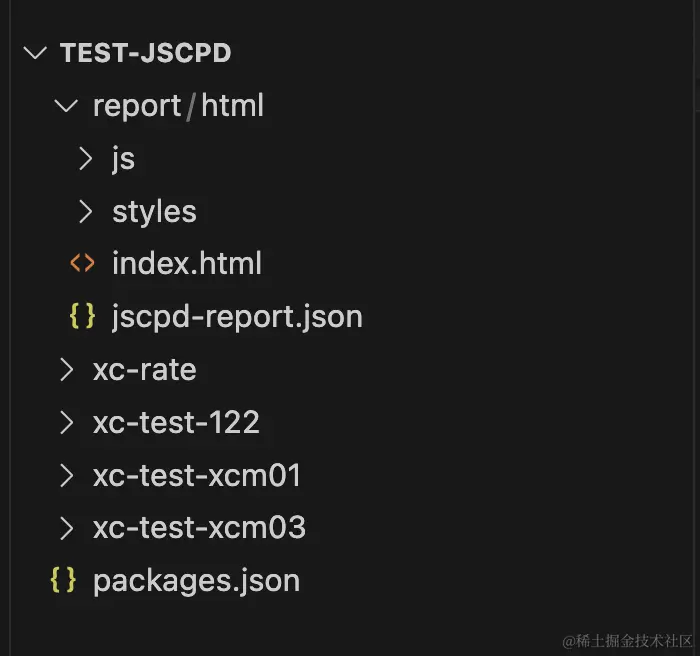
Task: Select the xc-test-122 folder label
Action: pyautogui.click(x=176, y=423)
